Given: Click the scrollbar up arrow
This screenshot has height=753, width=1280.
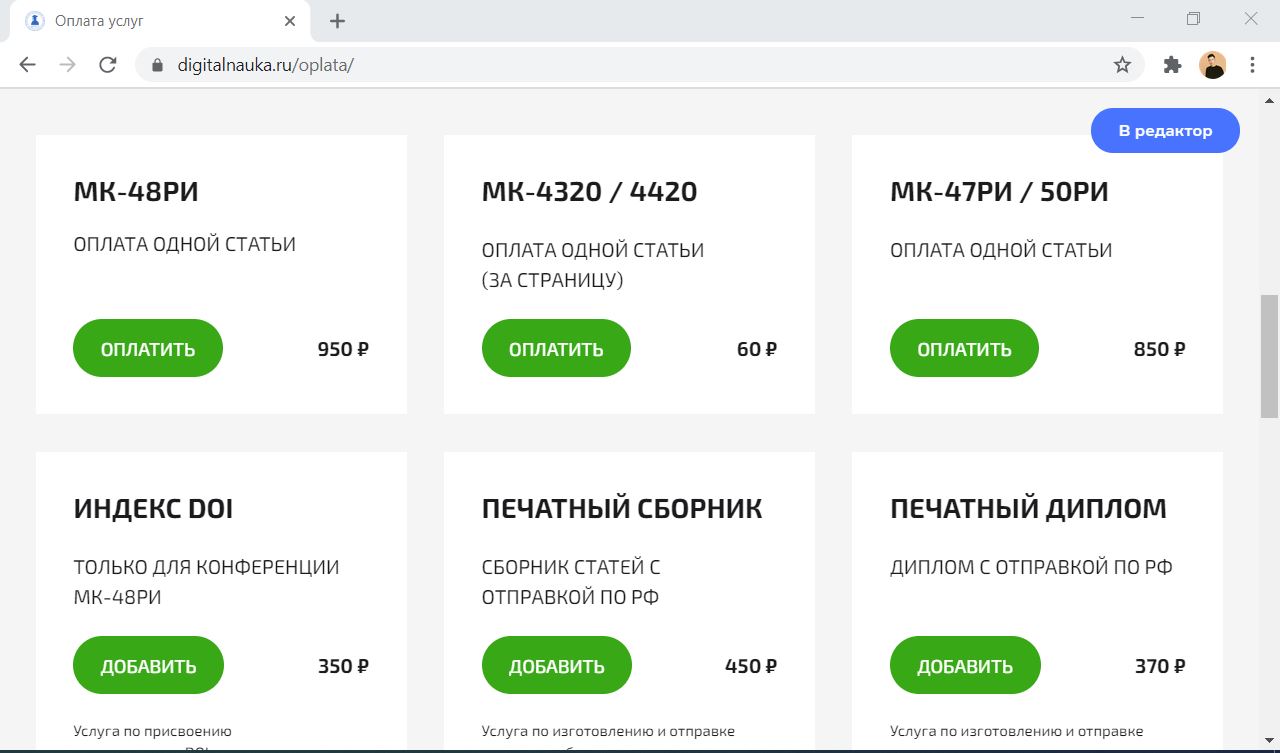Looking at the screenshot, I should pos(1269,101).
